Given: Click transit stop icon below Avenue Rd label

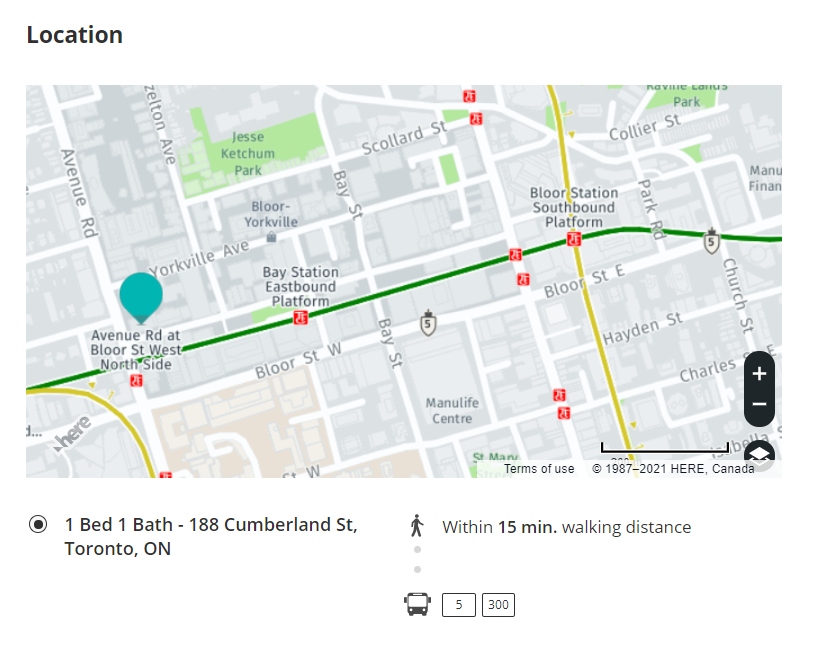Looking at the screenshot, I should click(136, 381).
